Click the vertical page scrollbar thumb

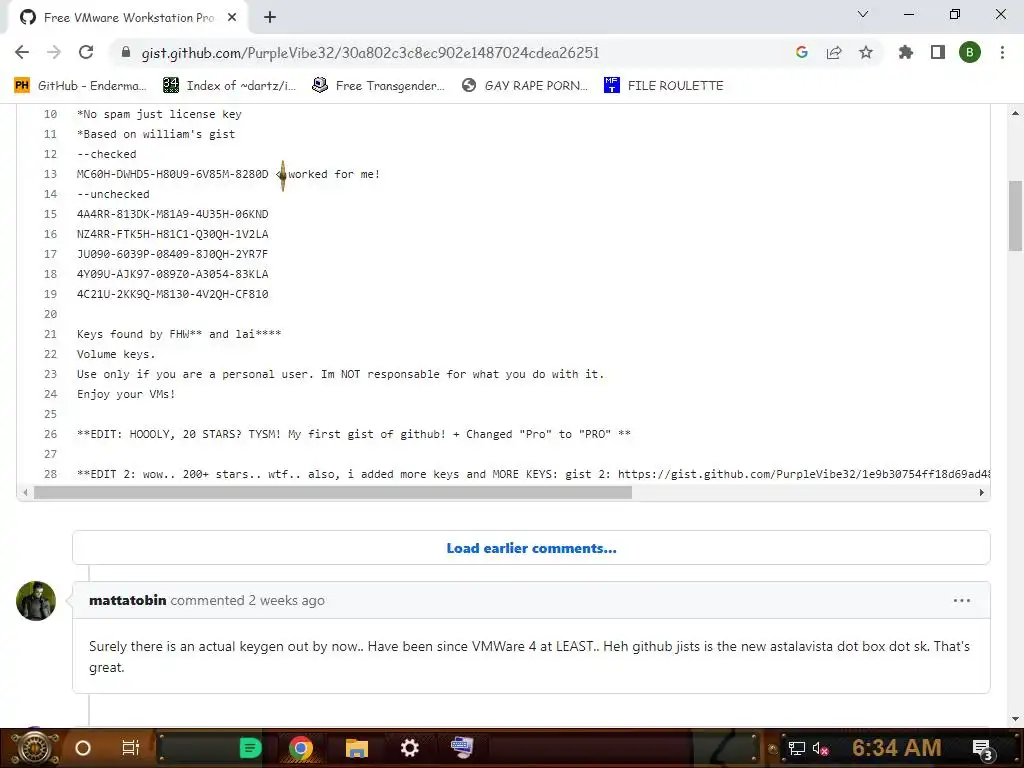pyautogui.click(x=1015, y=216)
